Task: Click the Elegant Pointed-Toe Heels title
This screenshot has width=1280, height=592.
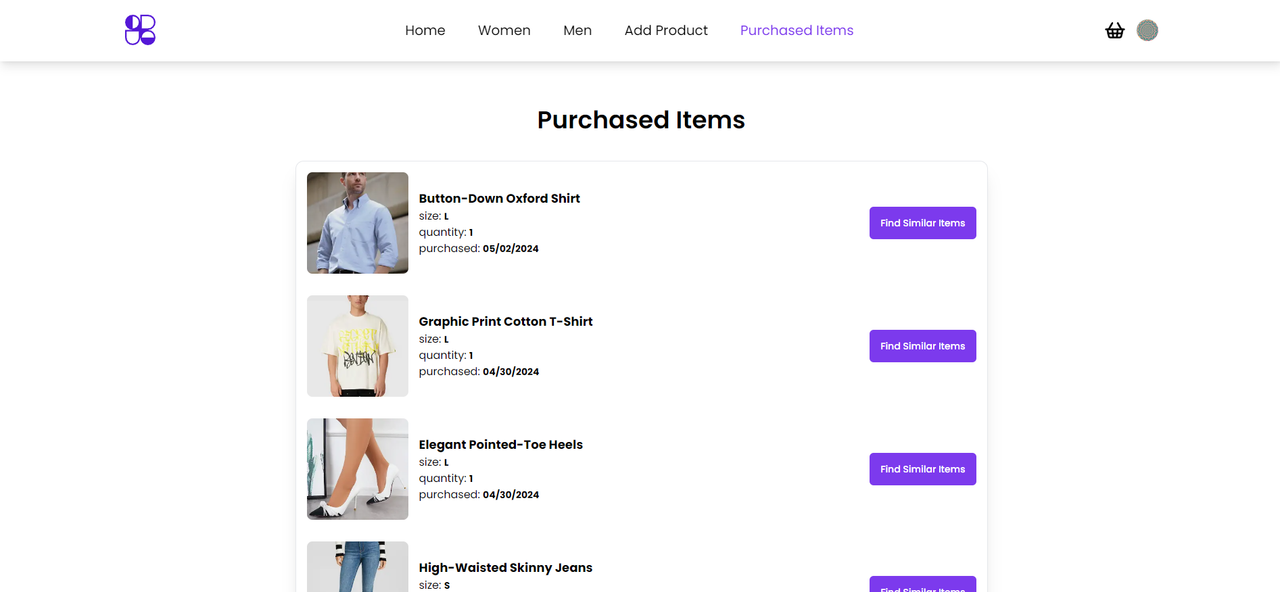Action: coord(501,444)
